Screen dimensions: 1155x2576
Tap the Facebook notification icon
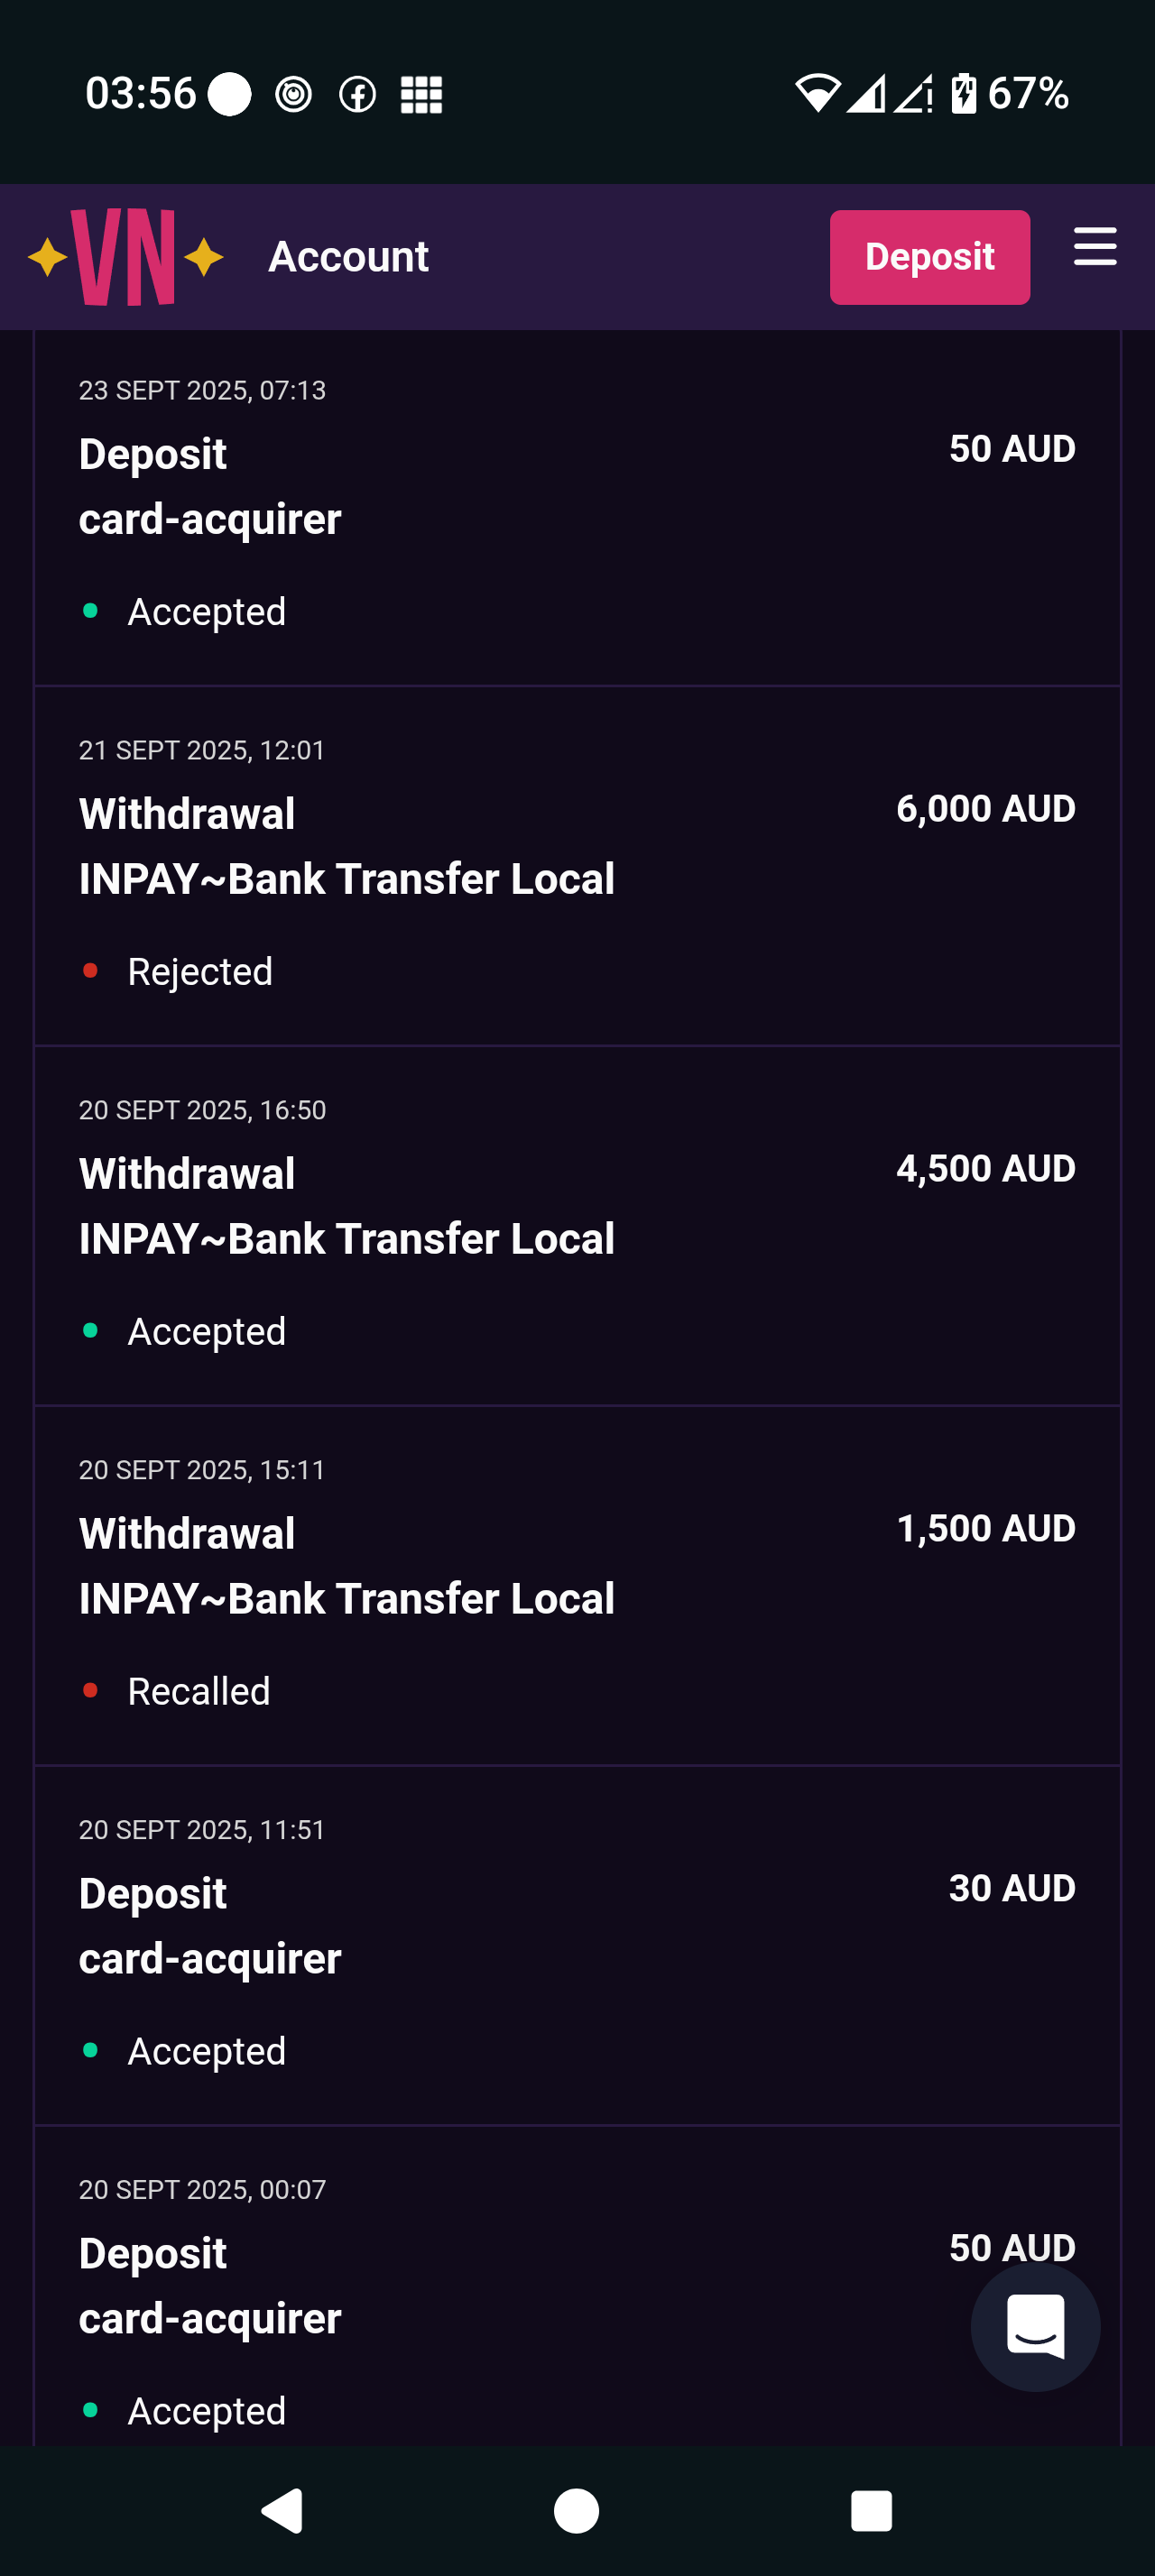pyautogui.click(x=357, y=95)
